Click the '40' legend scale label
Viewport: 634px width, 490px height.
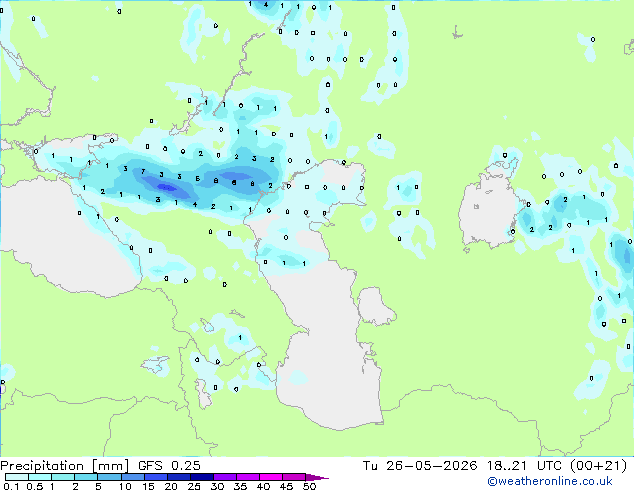pyautogui.click(x=263, y=486)
